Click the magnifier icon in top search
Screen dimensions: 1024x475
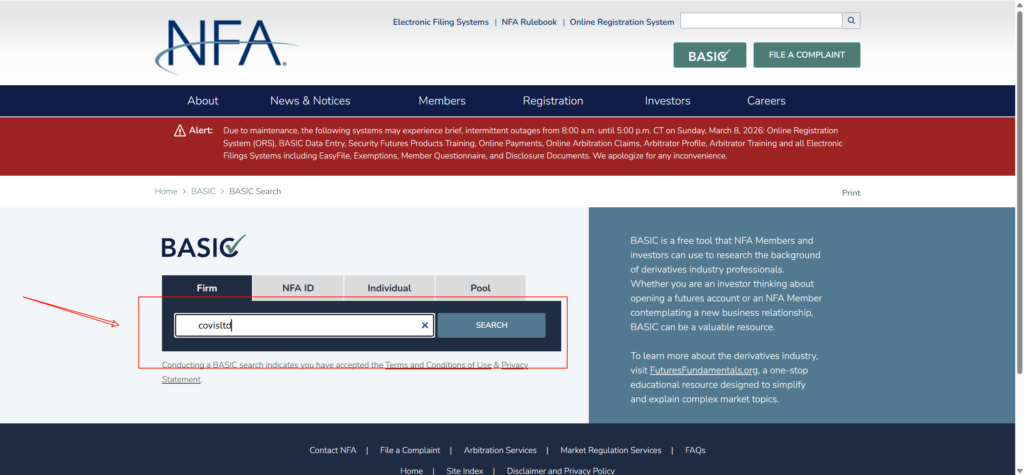coord(851,20)
